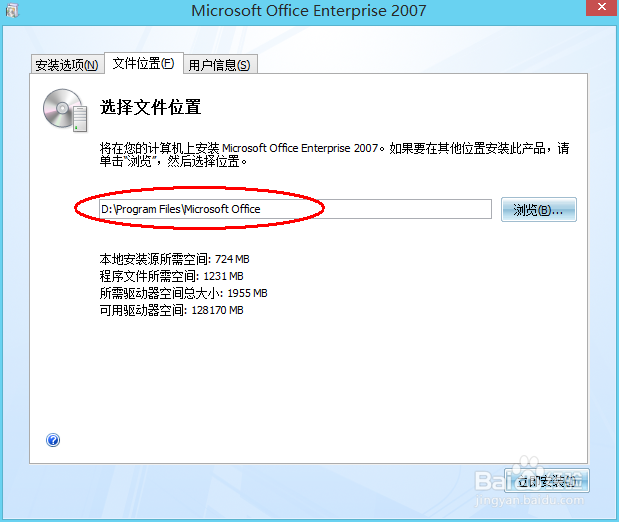Viewport: 619px width, 522px height.
Task: Open the 用户信息(S) tab
Action: (220, 64)
